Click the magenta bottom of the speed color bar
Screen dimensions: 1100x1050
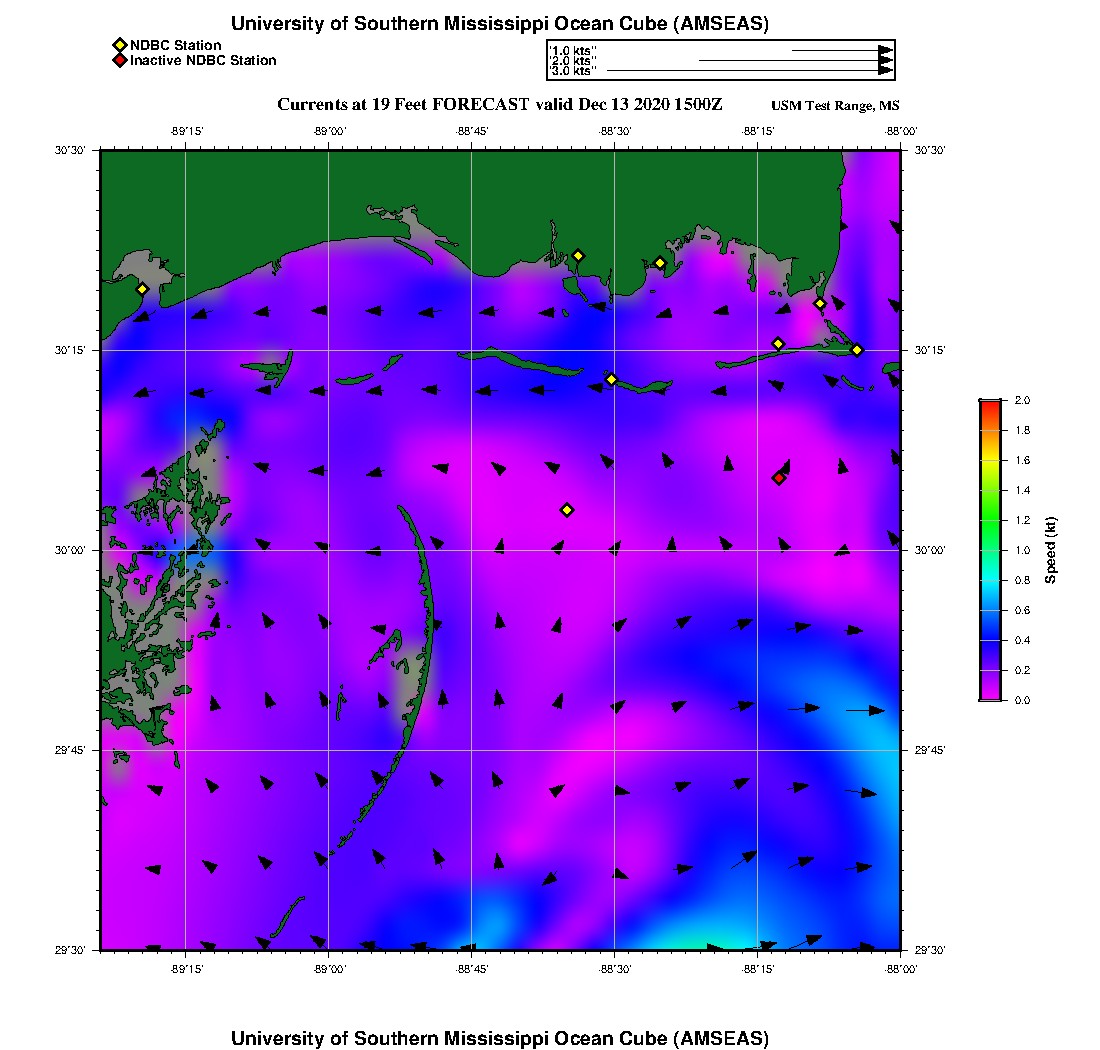pos(990,694)
